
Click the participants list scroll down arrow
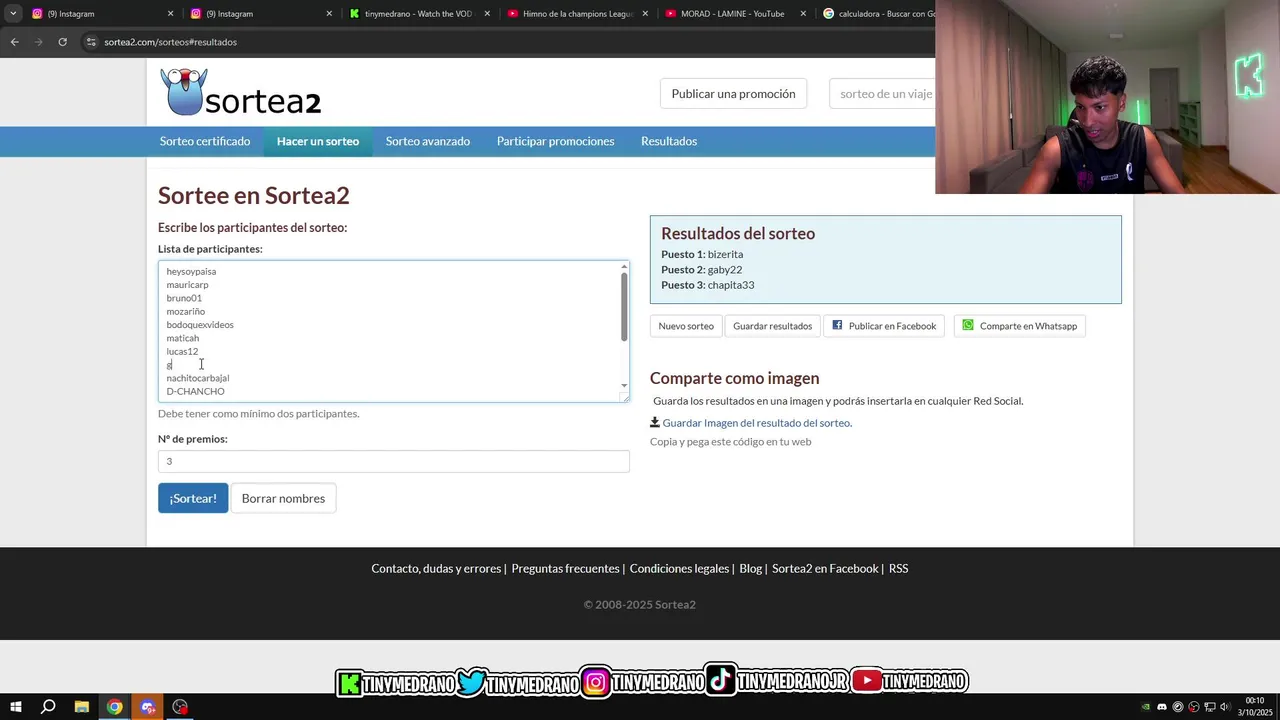(x=624, y=386)
